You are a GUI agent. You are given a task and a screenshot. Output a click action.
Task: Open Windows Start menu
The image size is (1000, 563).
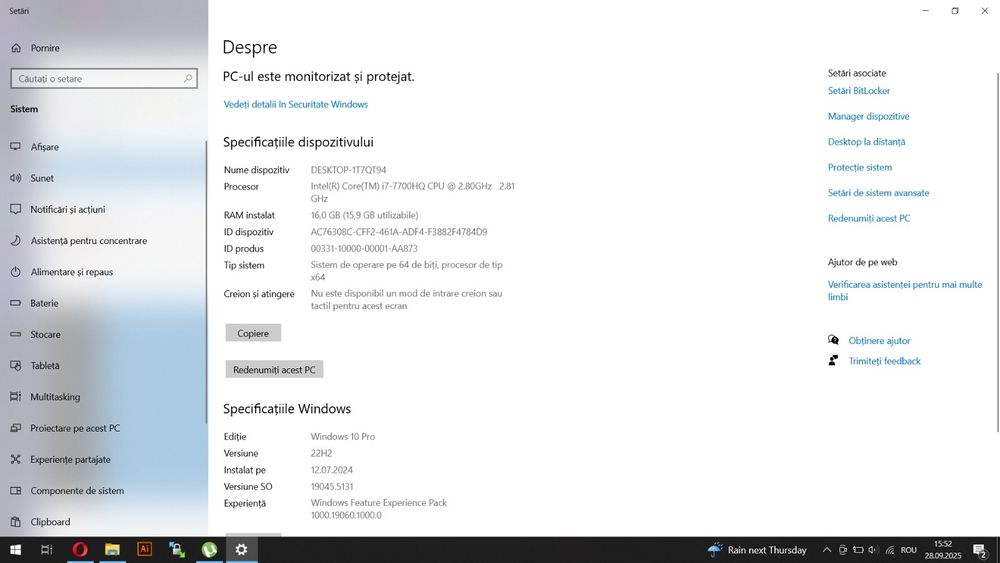tap(15, 550)
